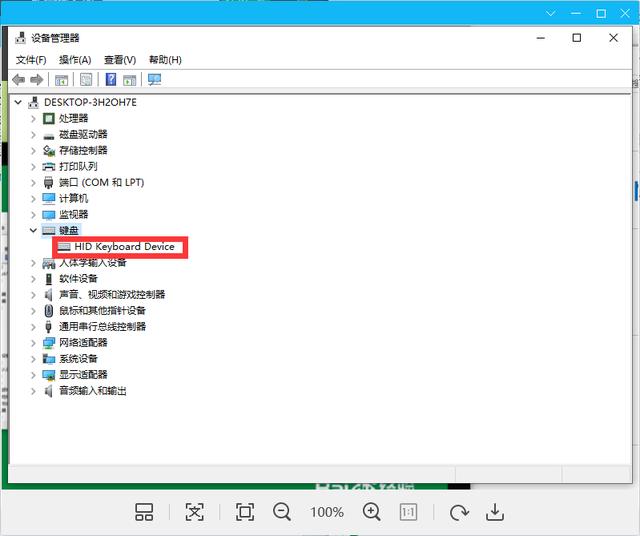Click the HID Keyboard Device icon
Viewport: 640px width, 536px height.
(64, 247)
